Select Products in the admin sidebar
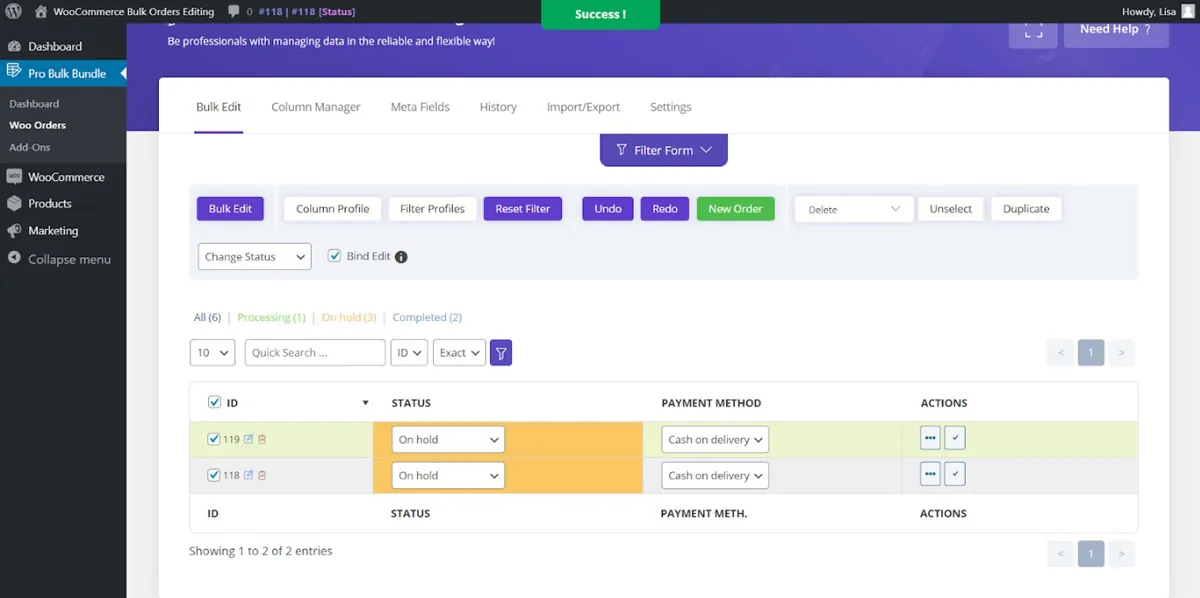Image resolution: width=1200 pixels, height=598 pixels. (50, 203)
